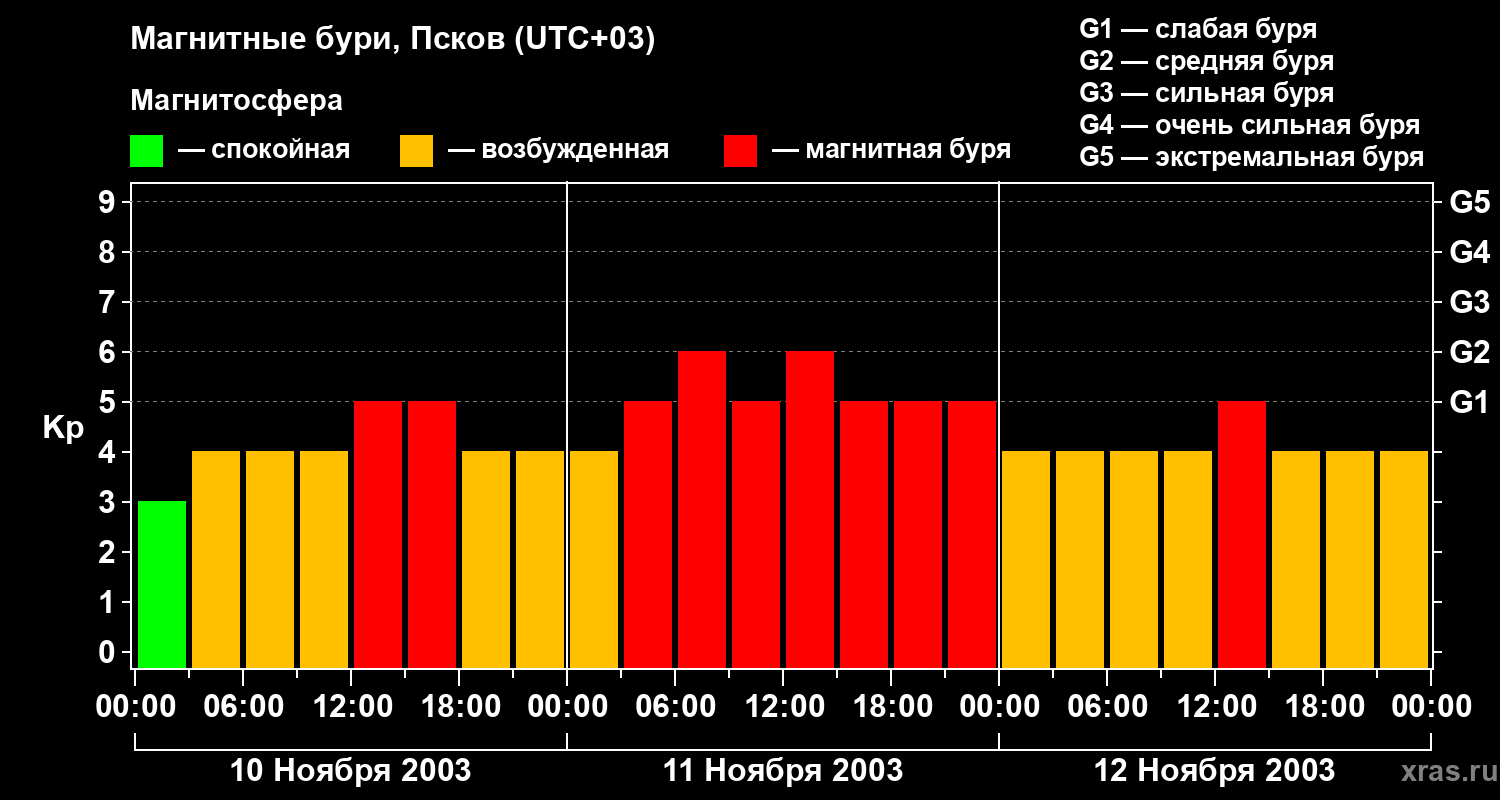This screenshot has height=800, width=1500.
Task: Click the yellow bar starting 21:00 on 12 November
Action: point(1404,559)
